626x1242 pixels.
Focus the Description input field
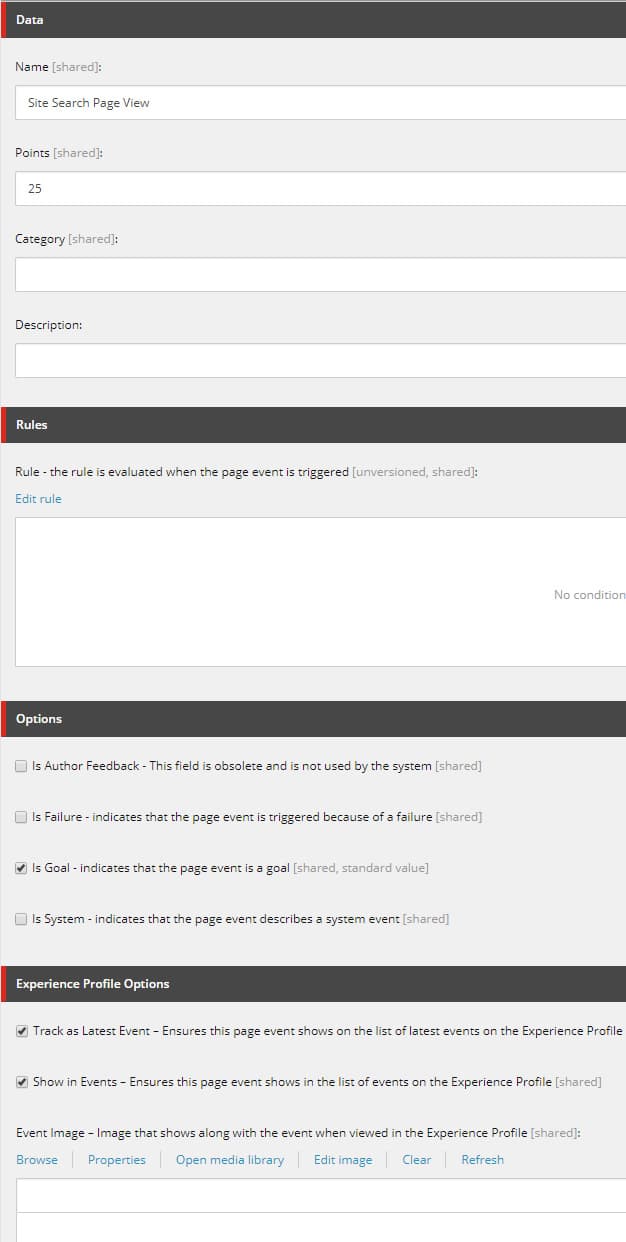click(320, 361)
